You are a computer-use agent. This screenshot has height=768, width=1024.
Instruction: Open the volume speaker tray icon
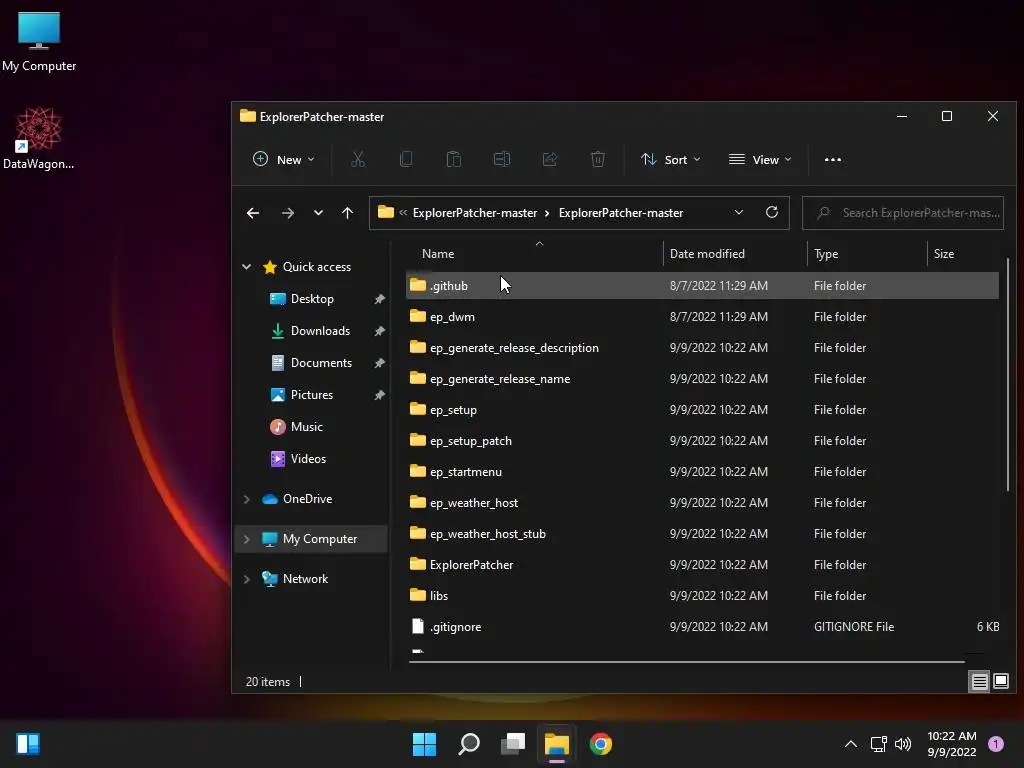pos(903,744)
